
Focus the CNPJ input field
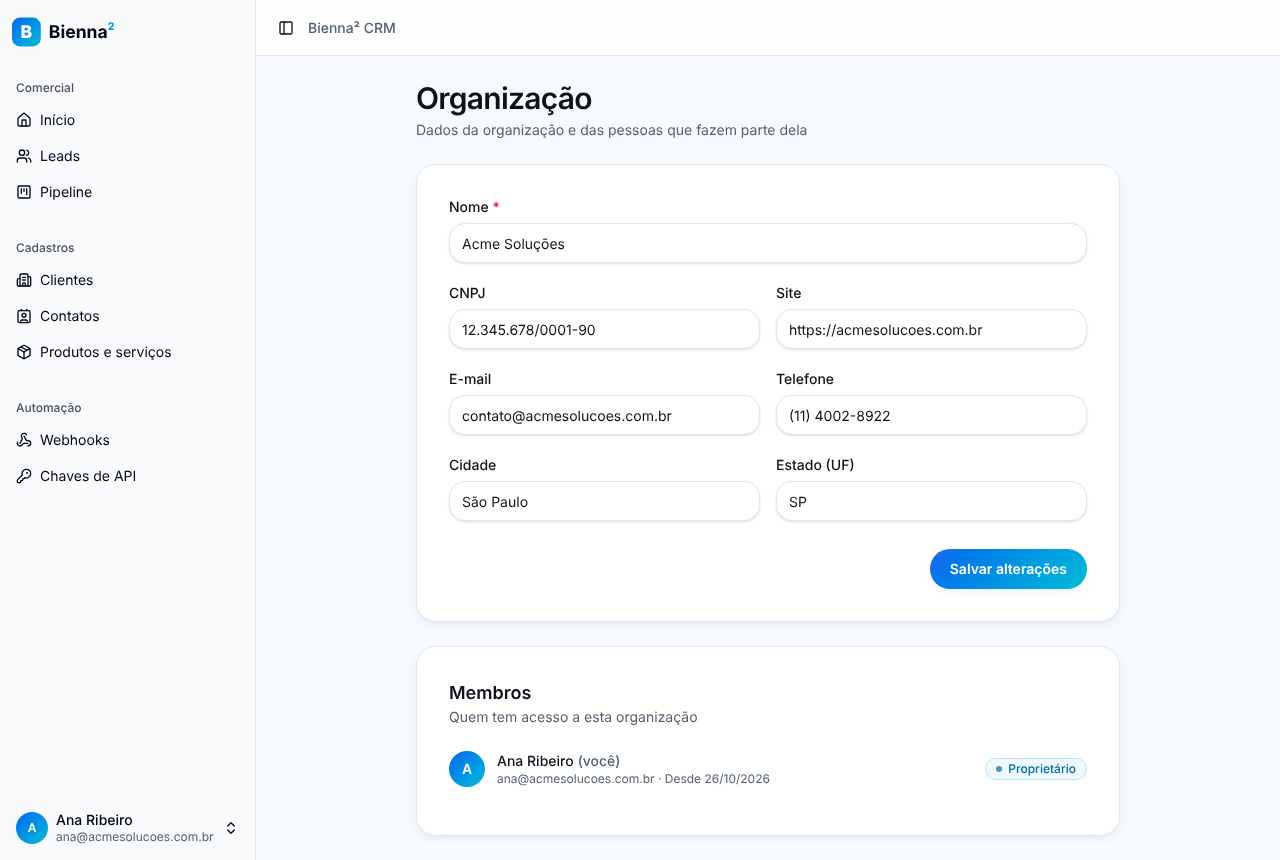click(604, 329)
